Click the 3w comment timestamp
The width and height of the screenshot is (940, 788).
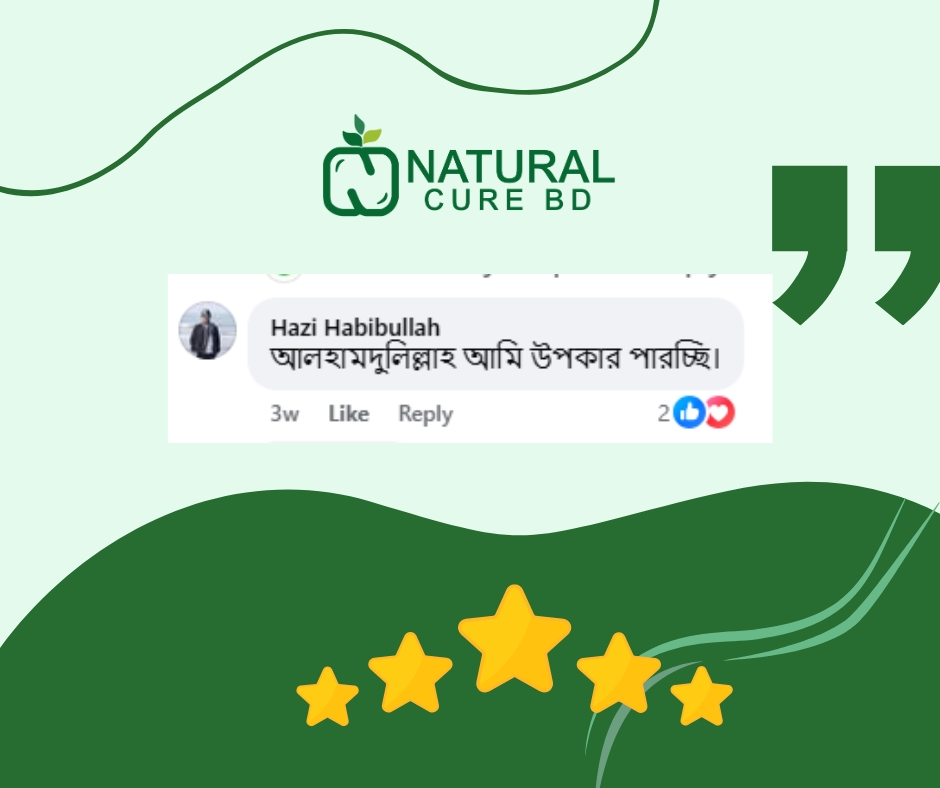[284, 414]
